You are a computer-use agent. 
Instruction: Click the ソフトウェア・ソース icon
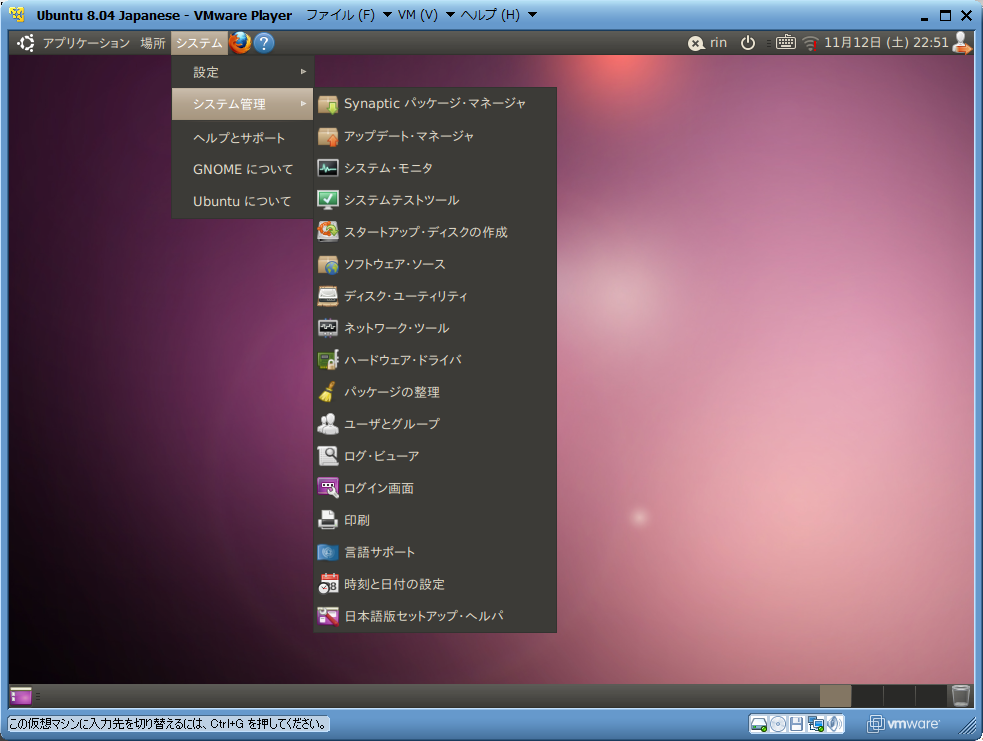point(328,264)
